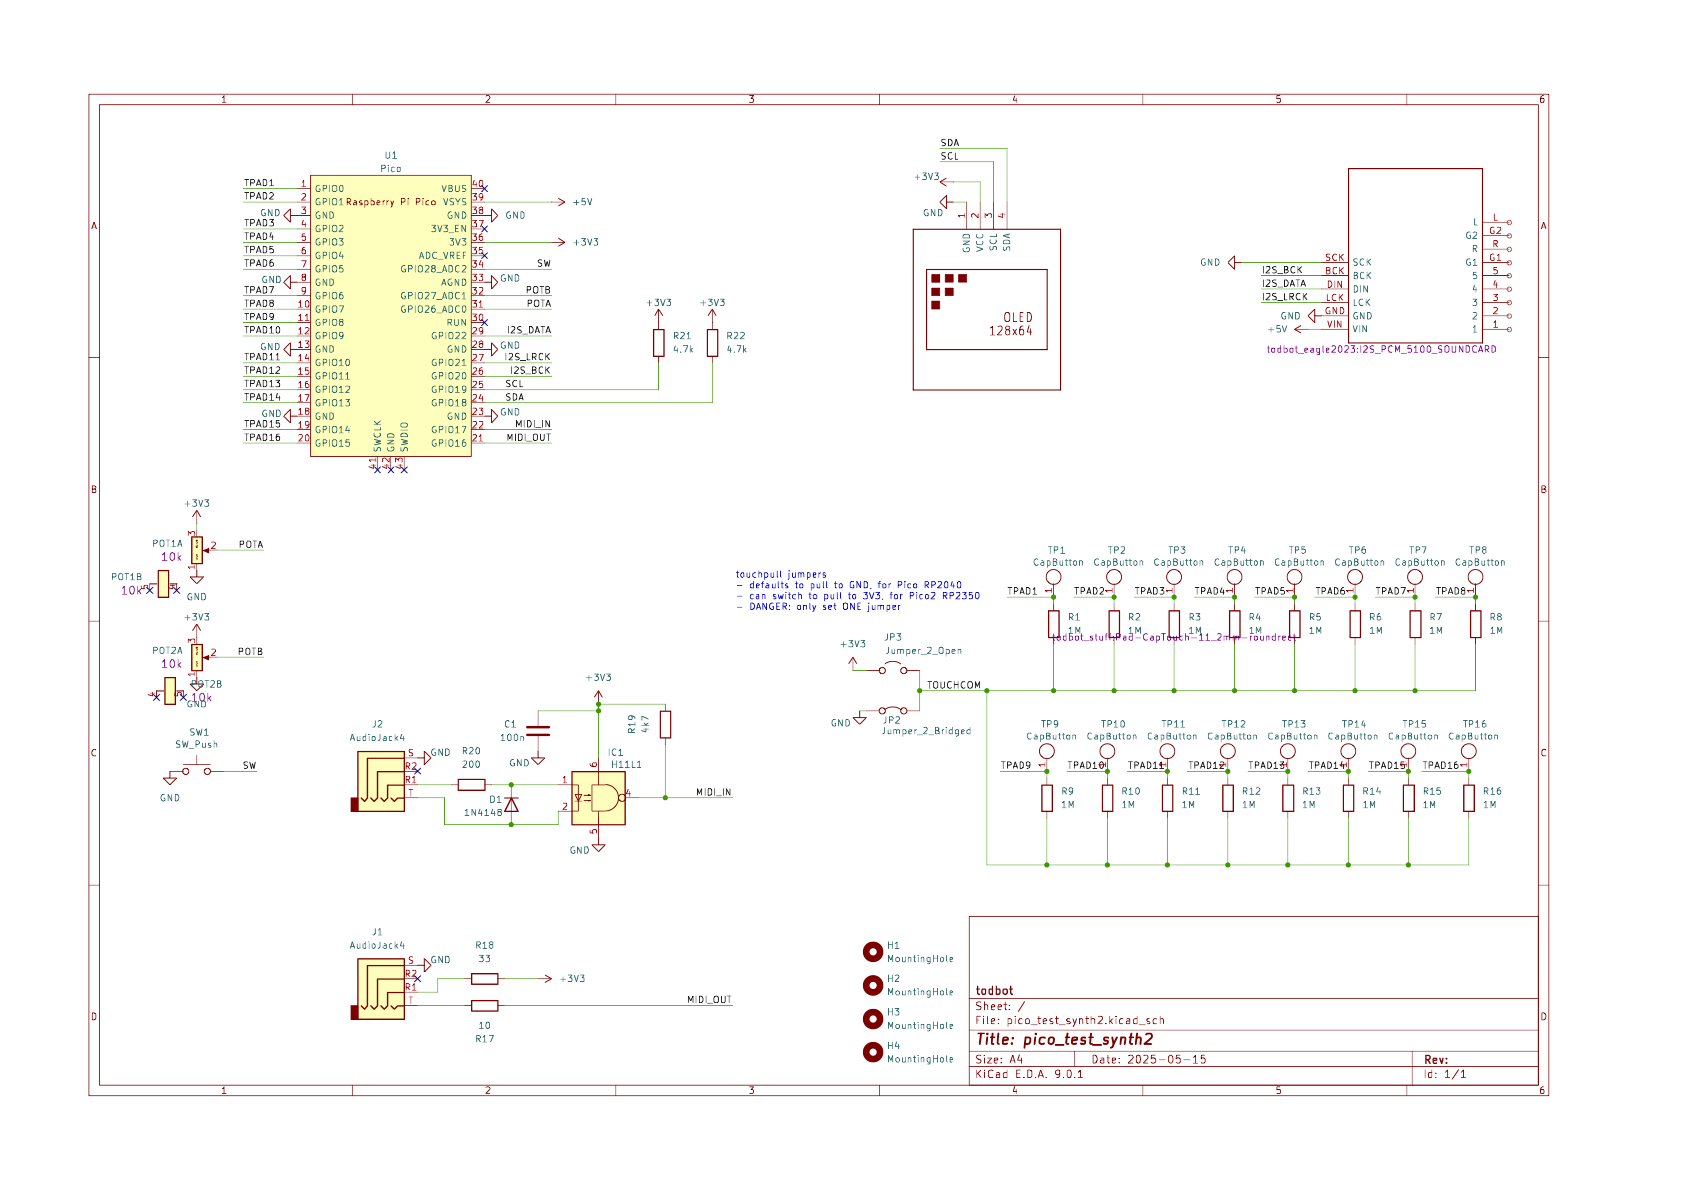Screen dimensions: 1684x1190
Task: Click MIDI_IN label at the H11L1 output
Action: click(x=714, y=793)
